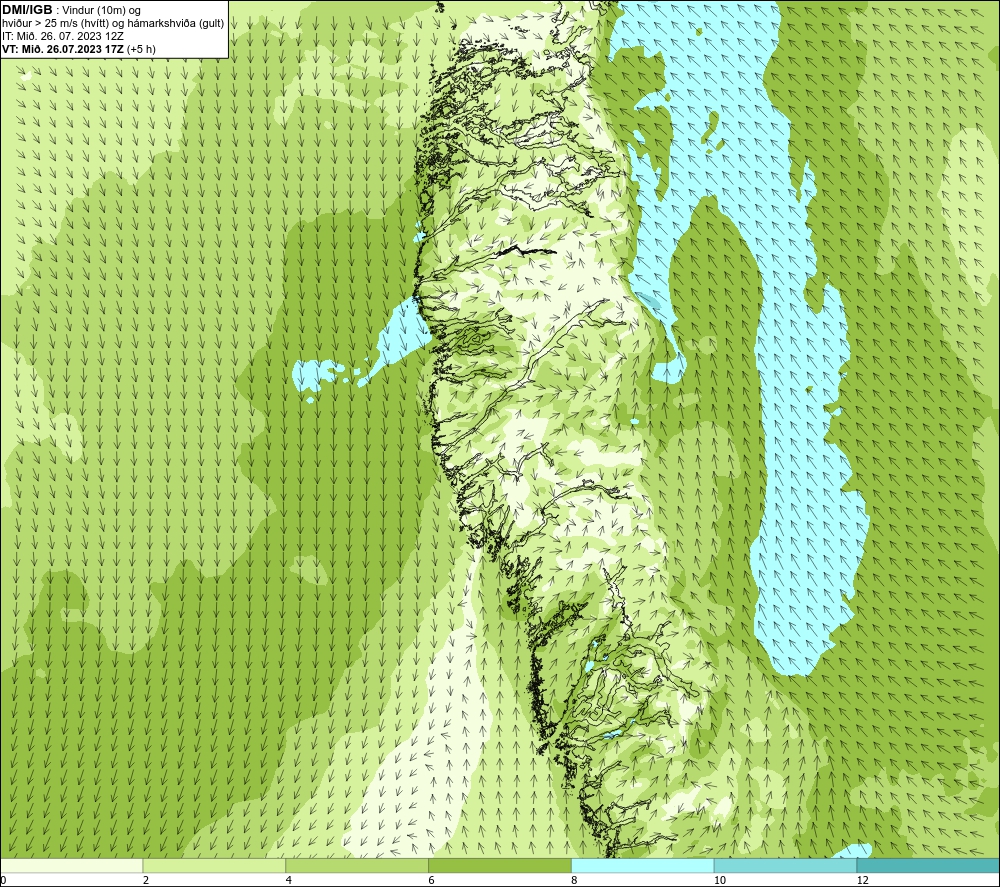Screen dimensions: 1000x887
Task: Click the light cyan 8–10 legend swatch
Action: pos(643,865)
